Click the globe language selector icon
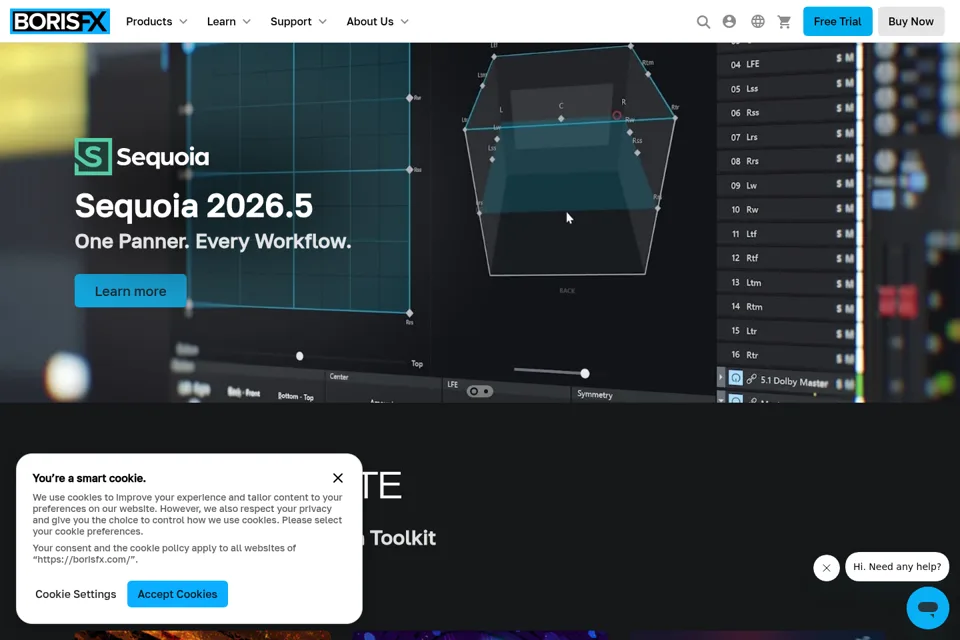The image size is (960, 640). tap(757, 21)
